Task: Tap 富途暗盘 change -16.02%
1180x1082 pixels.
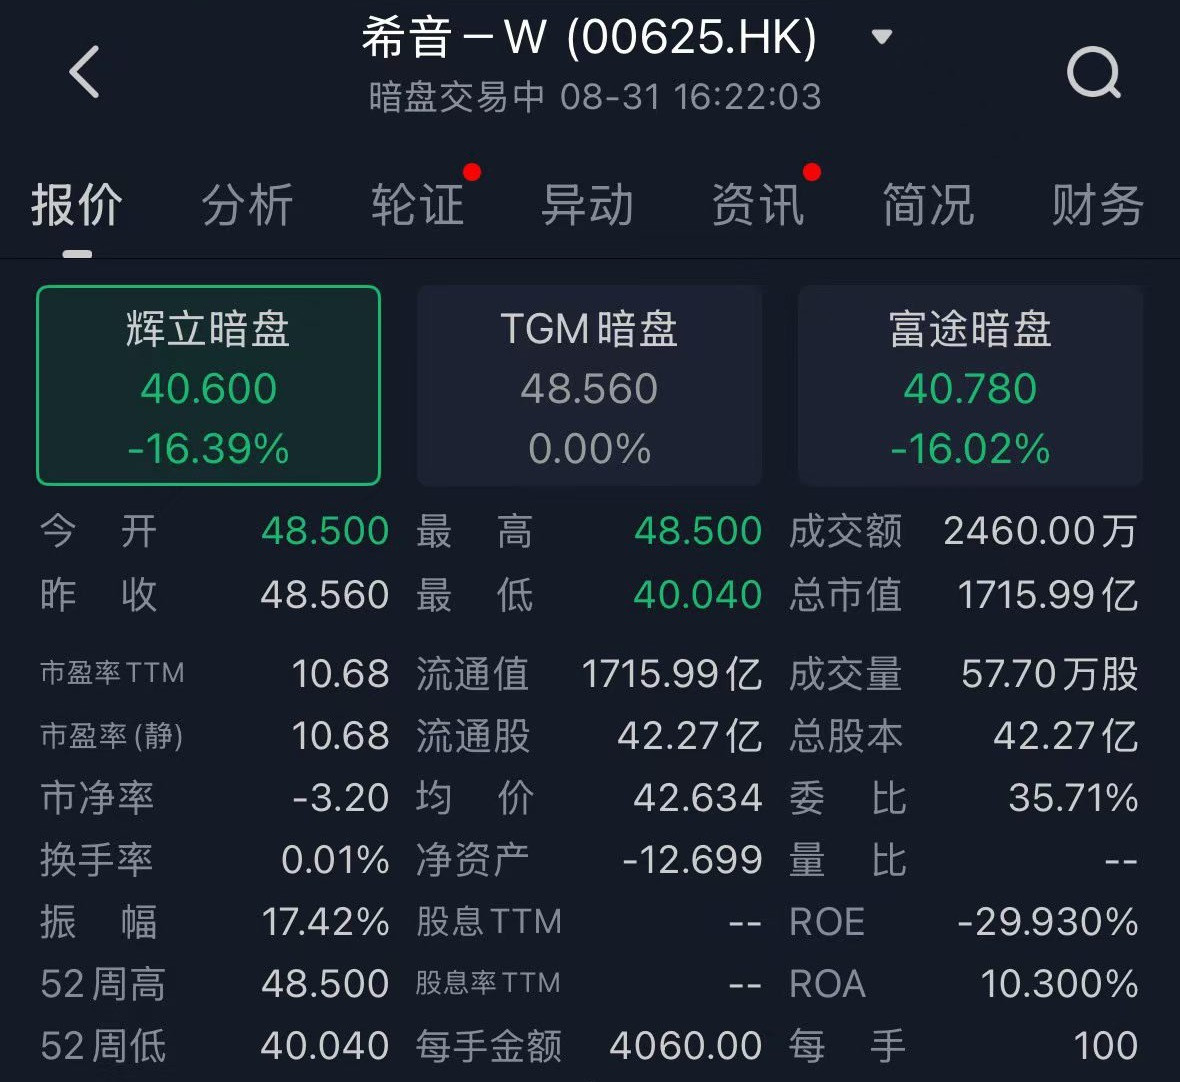Action: coord(970,449)
